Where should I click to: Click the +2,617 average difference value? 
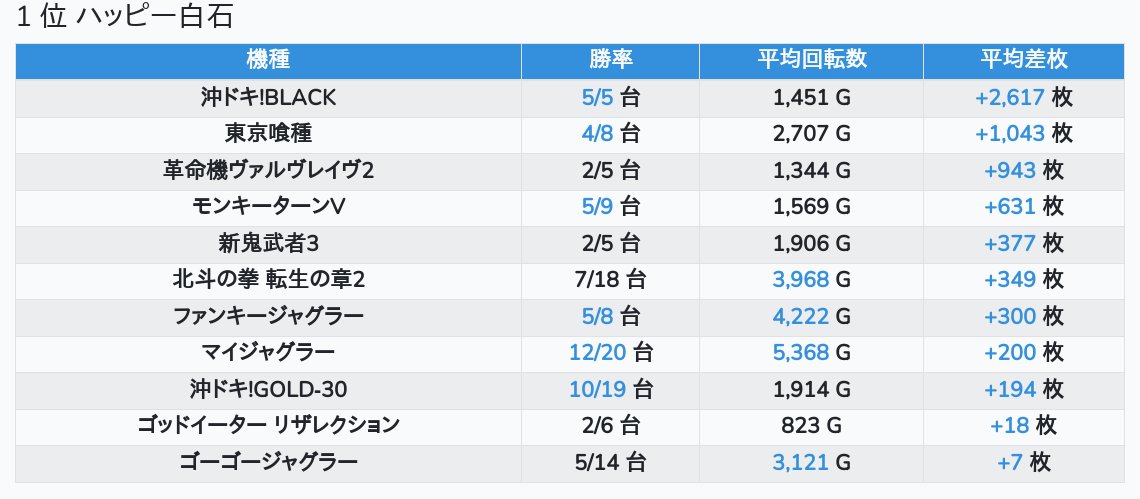tap(1010, 97)
